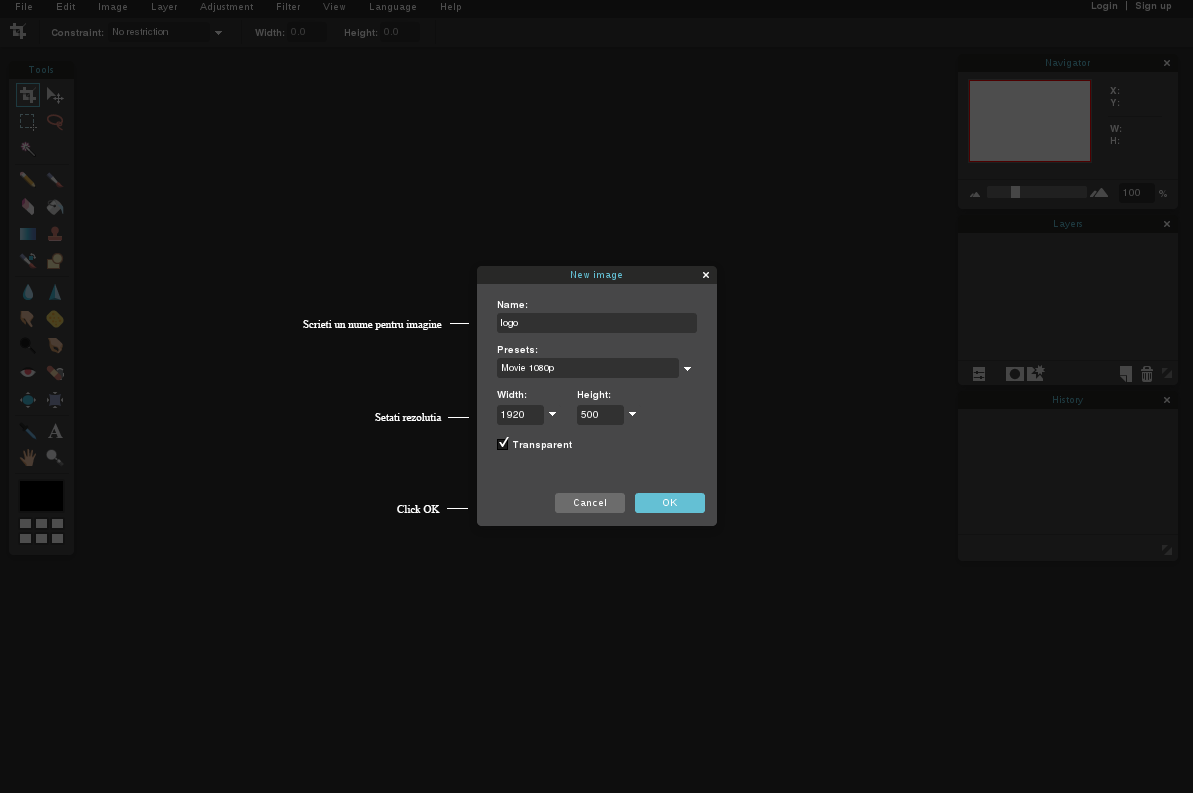Select the Smudge finger tool

[27, 319]
